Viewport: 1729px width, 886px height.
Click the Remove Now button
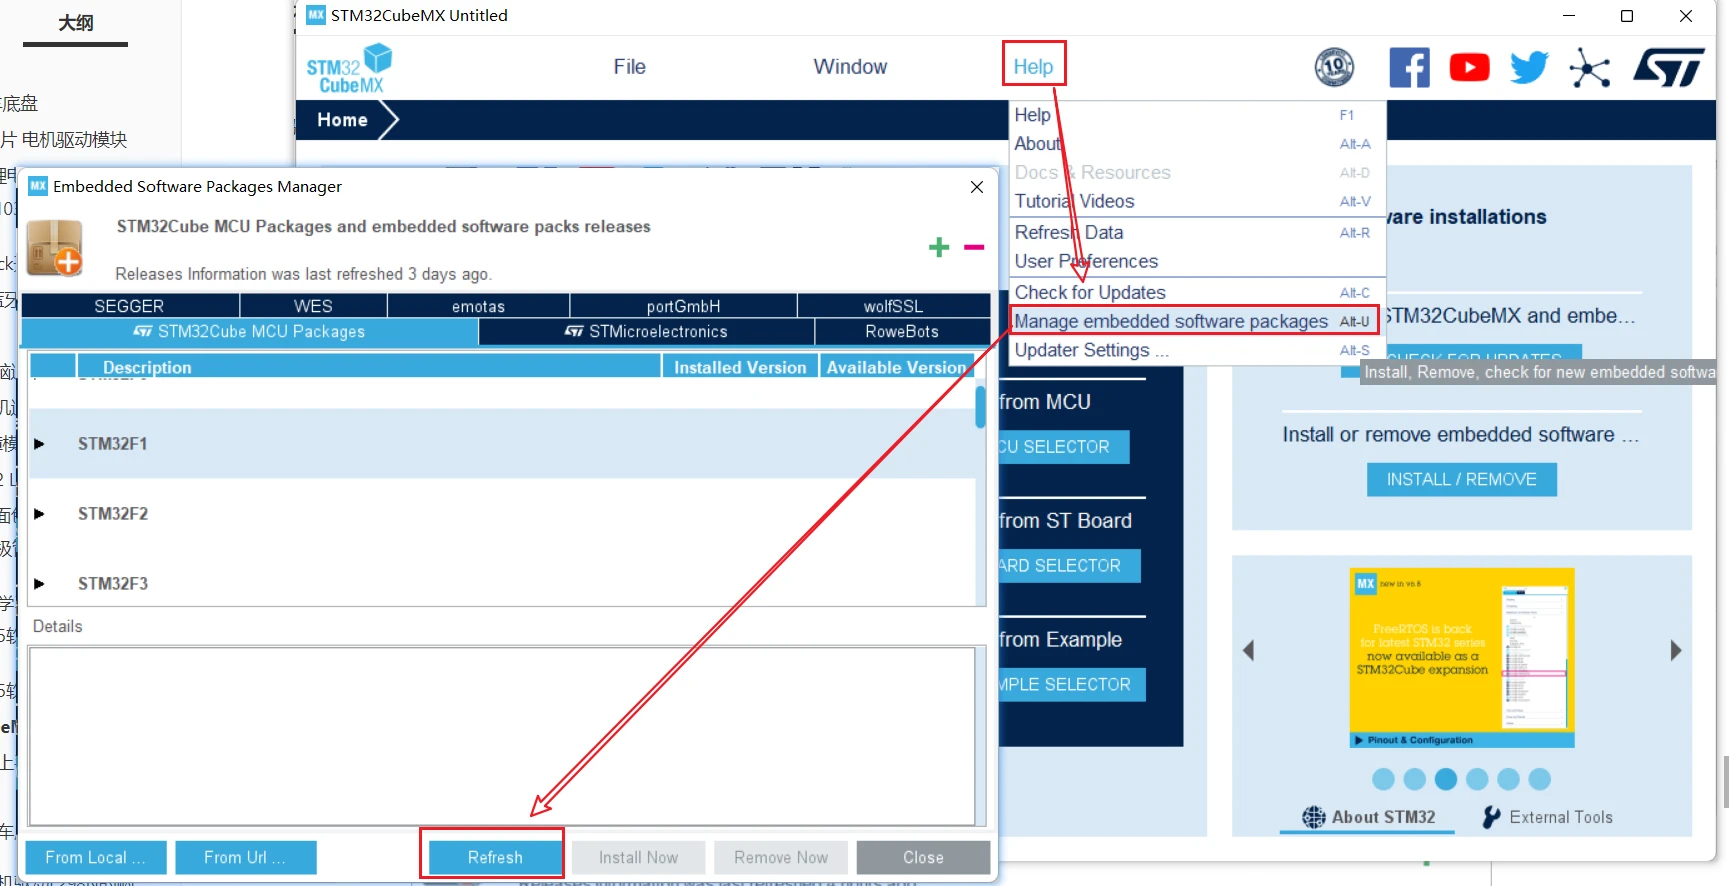781,858
